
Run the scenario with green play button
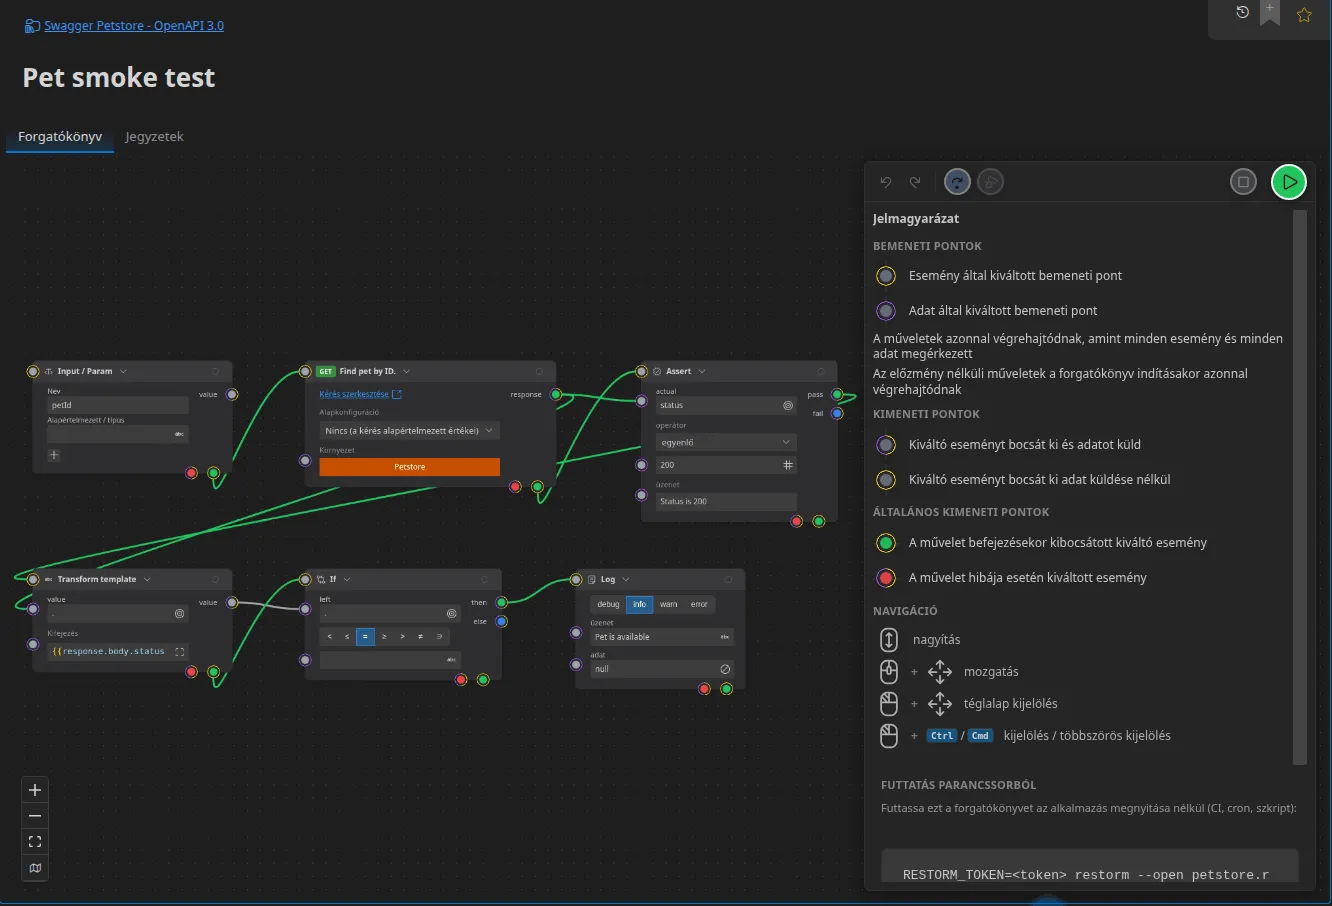pyautogui.click(x=1289, y=182)
